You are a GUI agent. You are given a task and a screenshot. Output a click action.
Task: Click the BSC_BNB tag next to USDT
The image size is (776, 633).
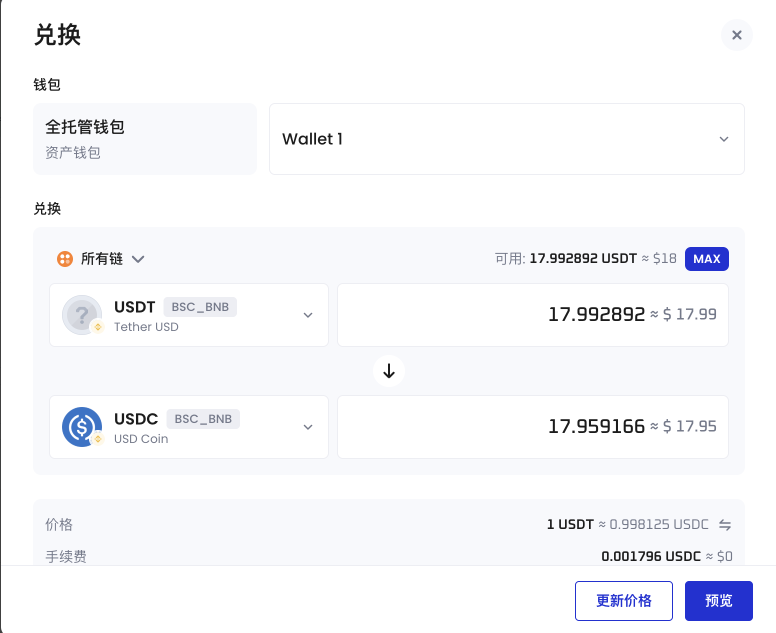click(200, 307)
